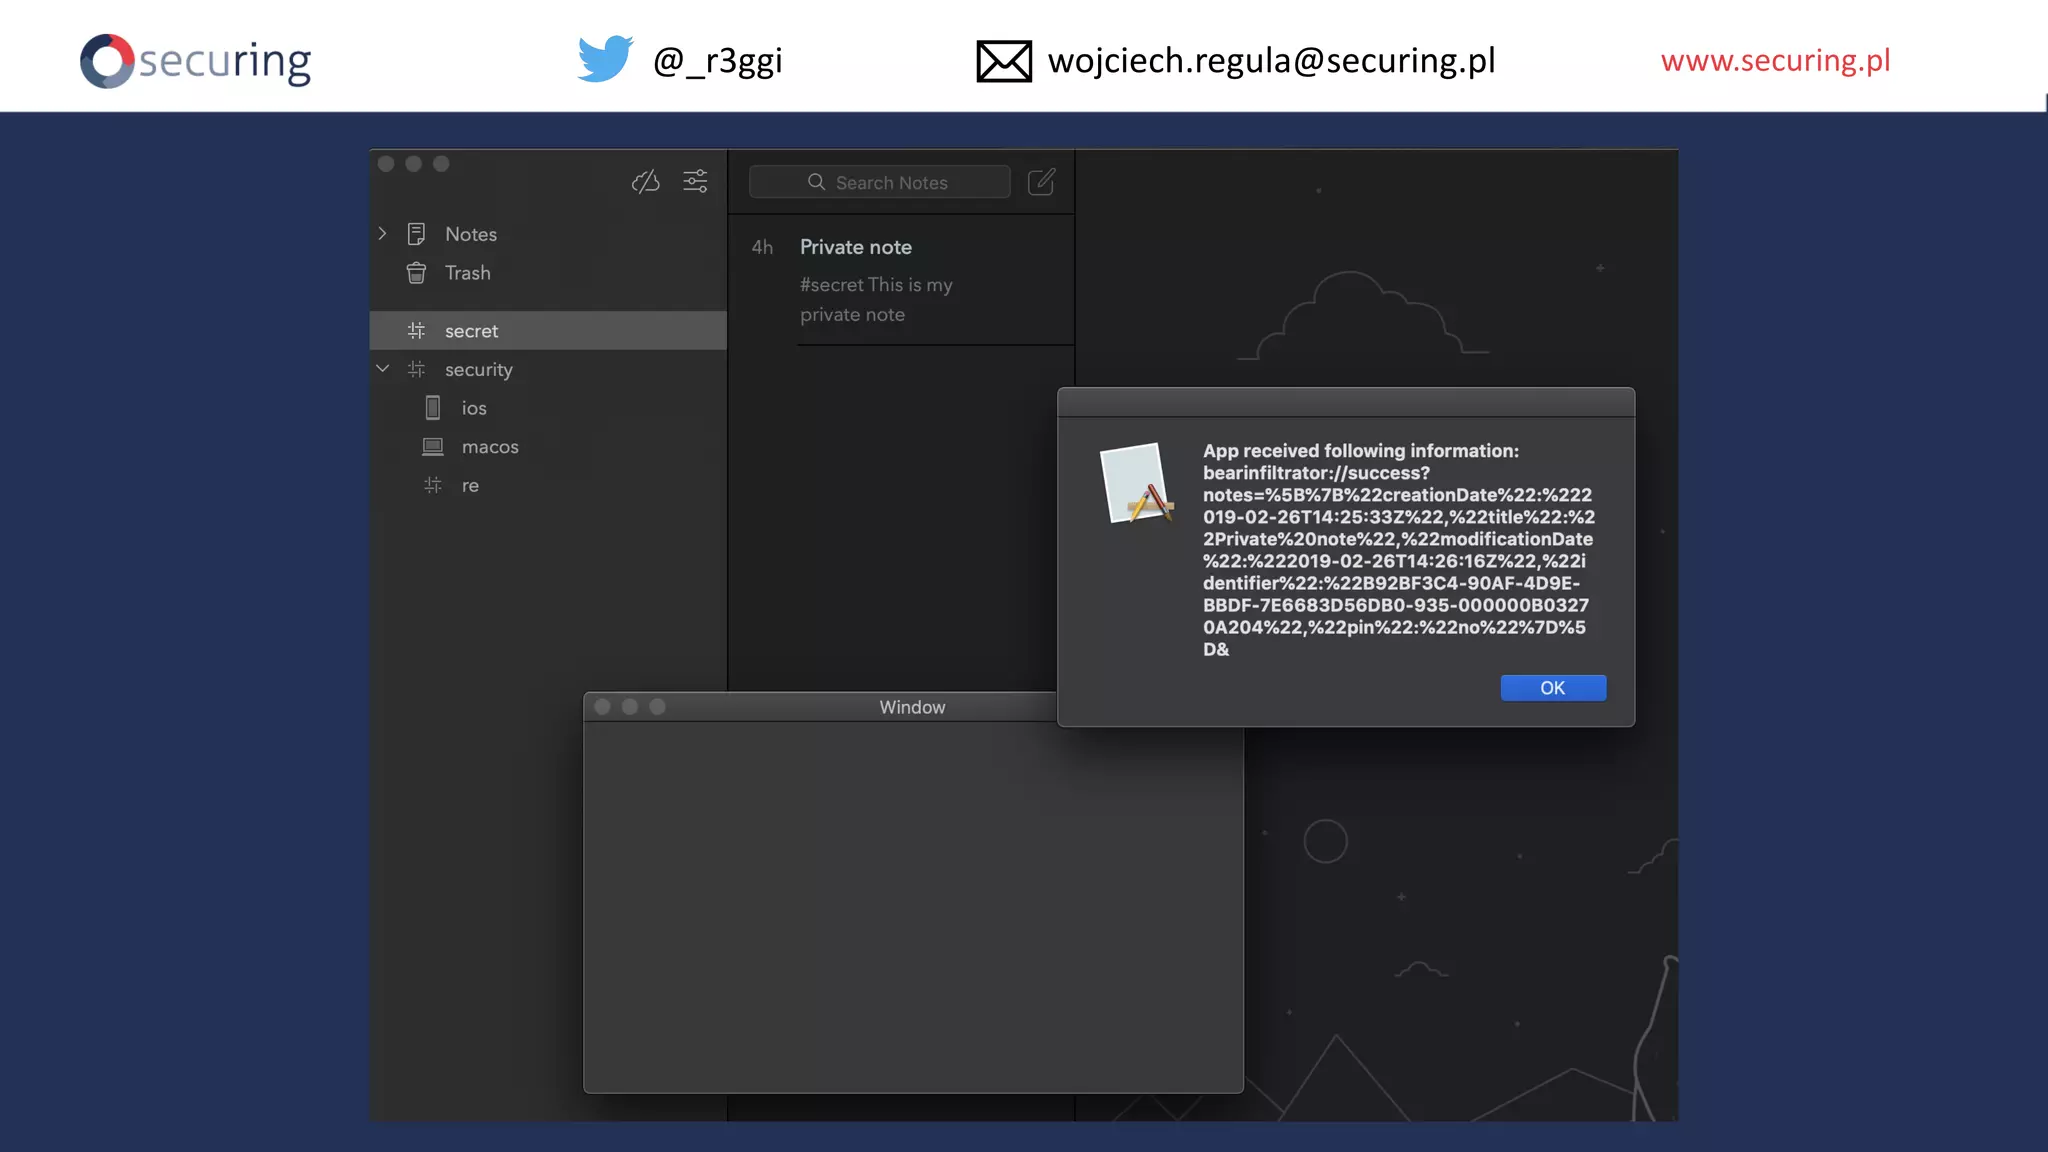Click the '4h' timestamp on Private note
This screenshot has height=1152, width=2048.
[762, 247]
